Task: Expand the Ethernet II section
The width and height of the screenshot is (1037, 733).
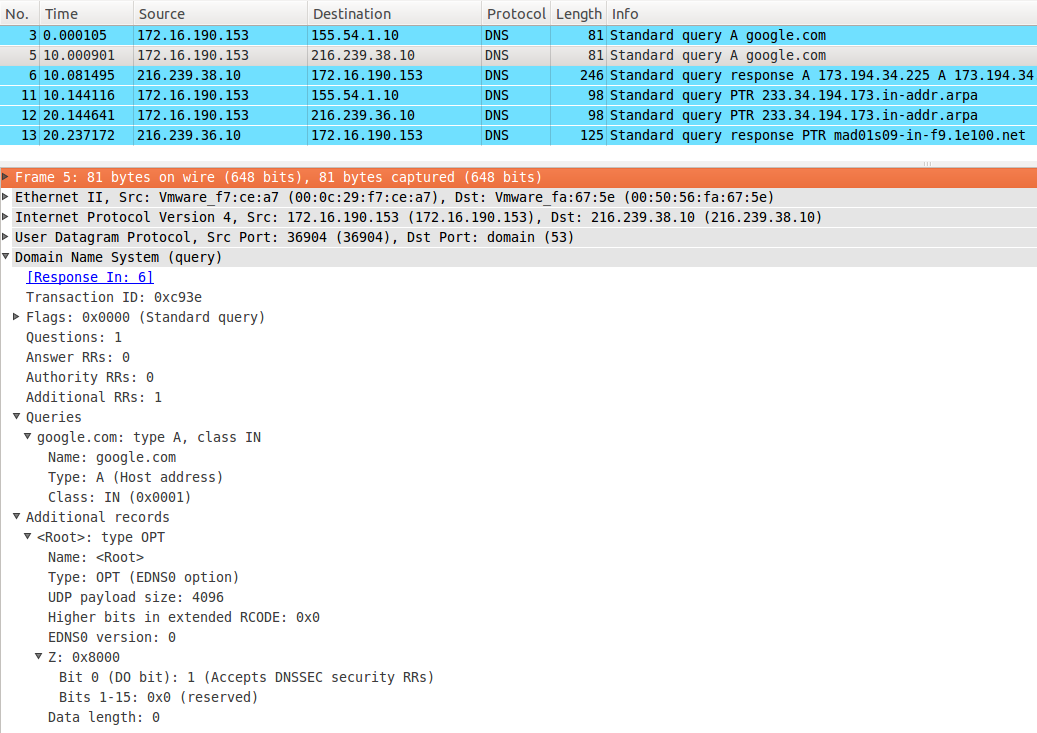Action: [x=6, y=196]
